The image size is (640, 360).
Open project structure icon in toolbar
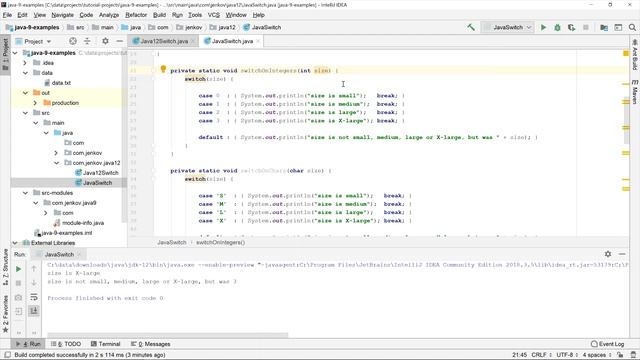coord(604,27)
